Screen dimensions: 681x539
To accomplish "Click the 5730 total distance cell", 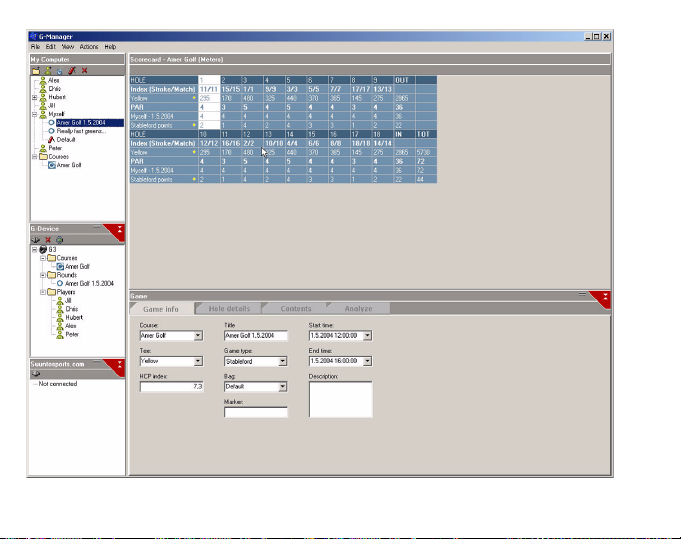I will 426,152.
